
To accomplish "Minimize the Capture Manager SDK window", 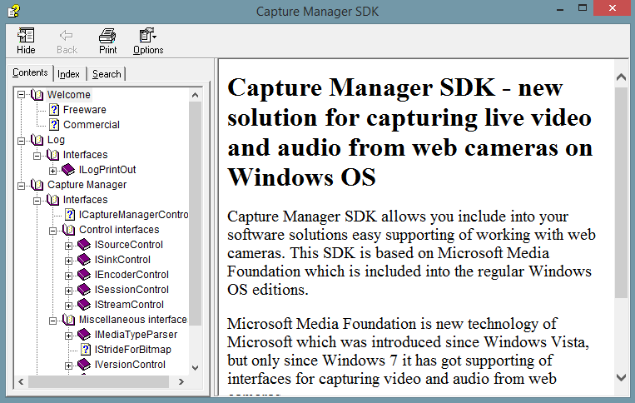I will pos(560,9).
